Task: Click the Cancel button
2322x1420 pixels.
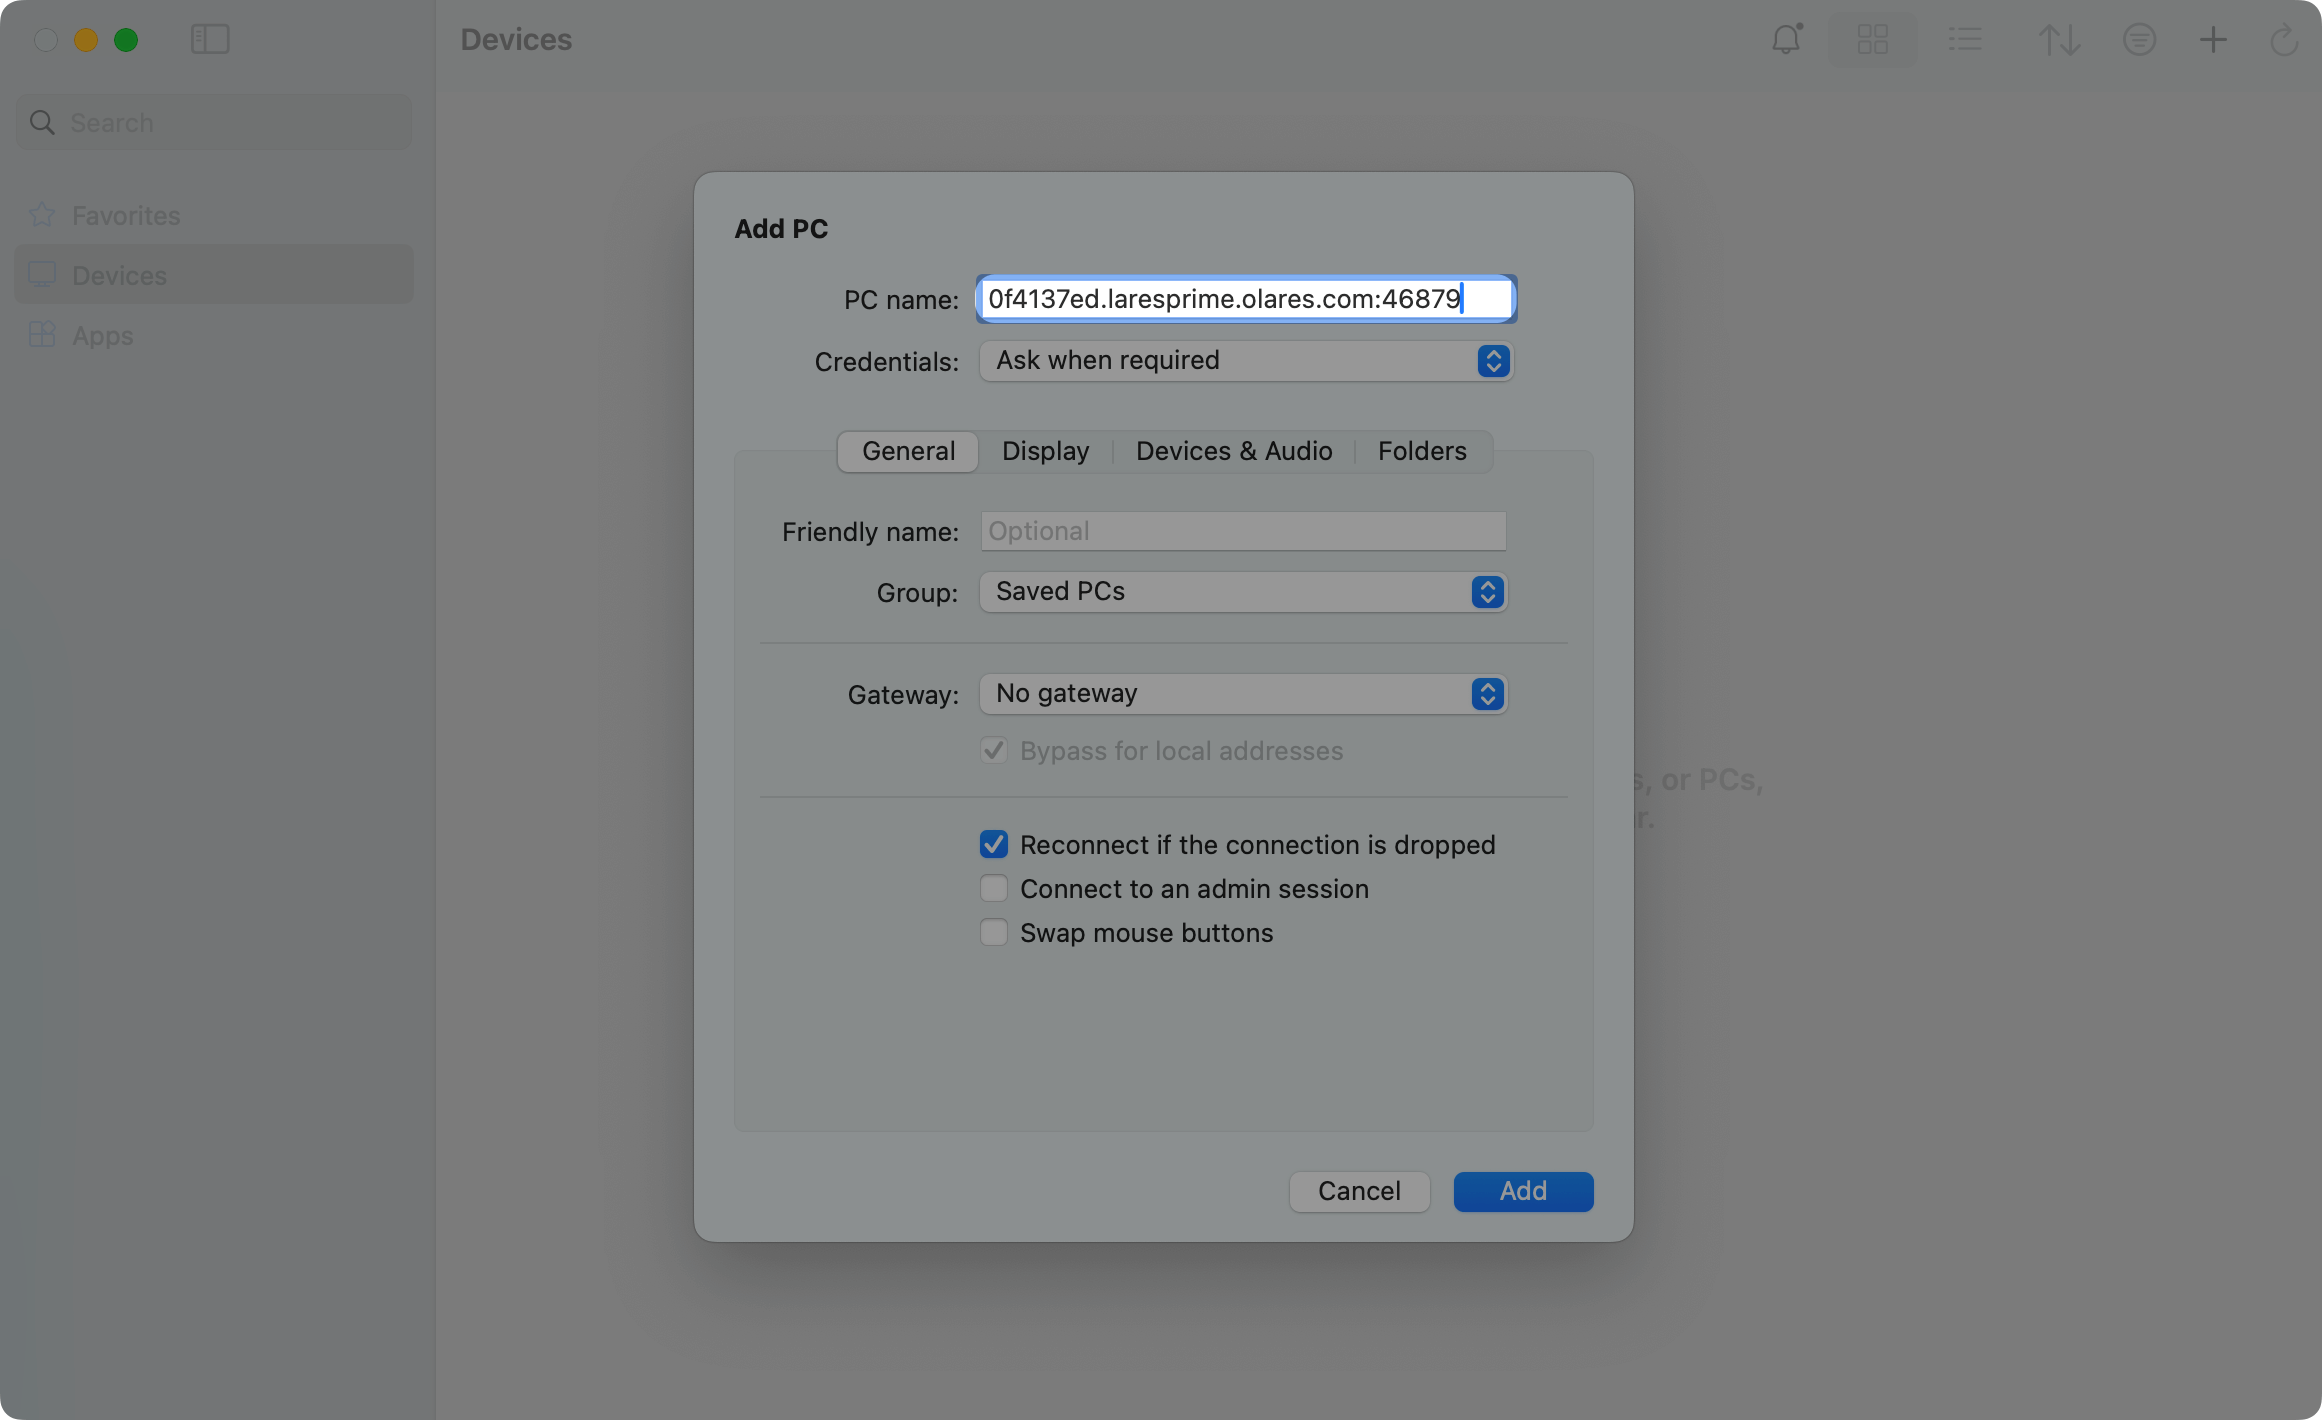Action: click(1358, 1191)
